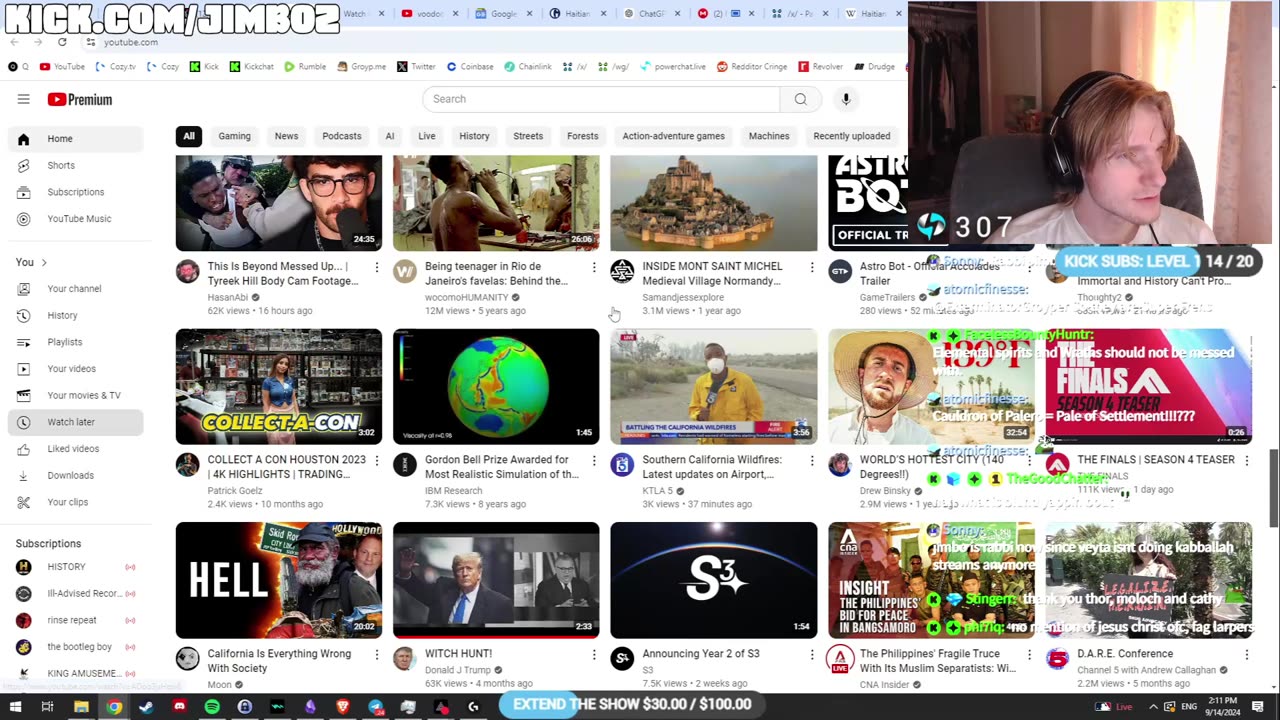Open options for California Is Everything Wrong video
The height and width of the screenshot is (720, 1280).
(377, 654)
